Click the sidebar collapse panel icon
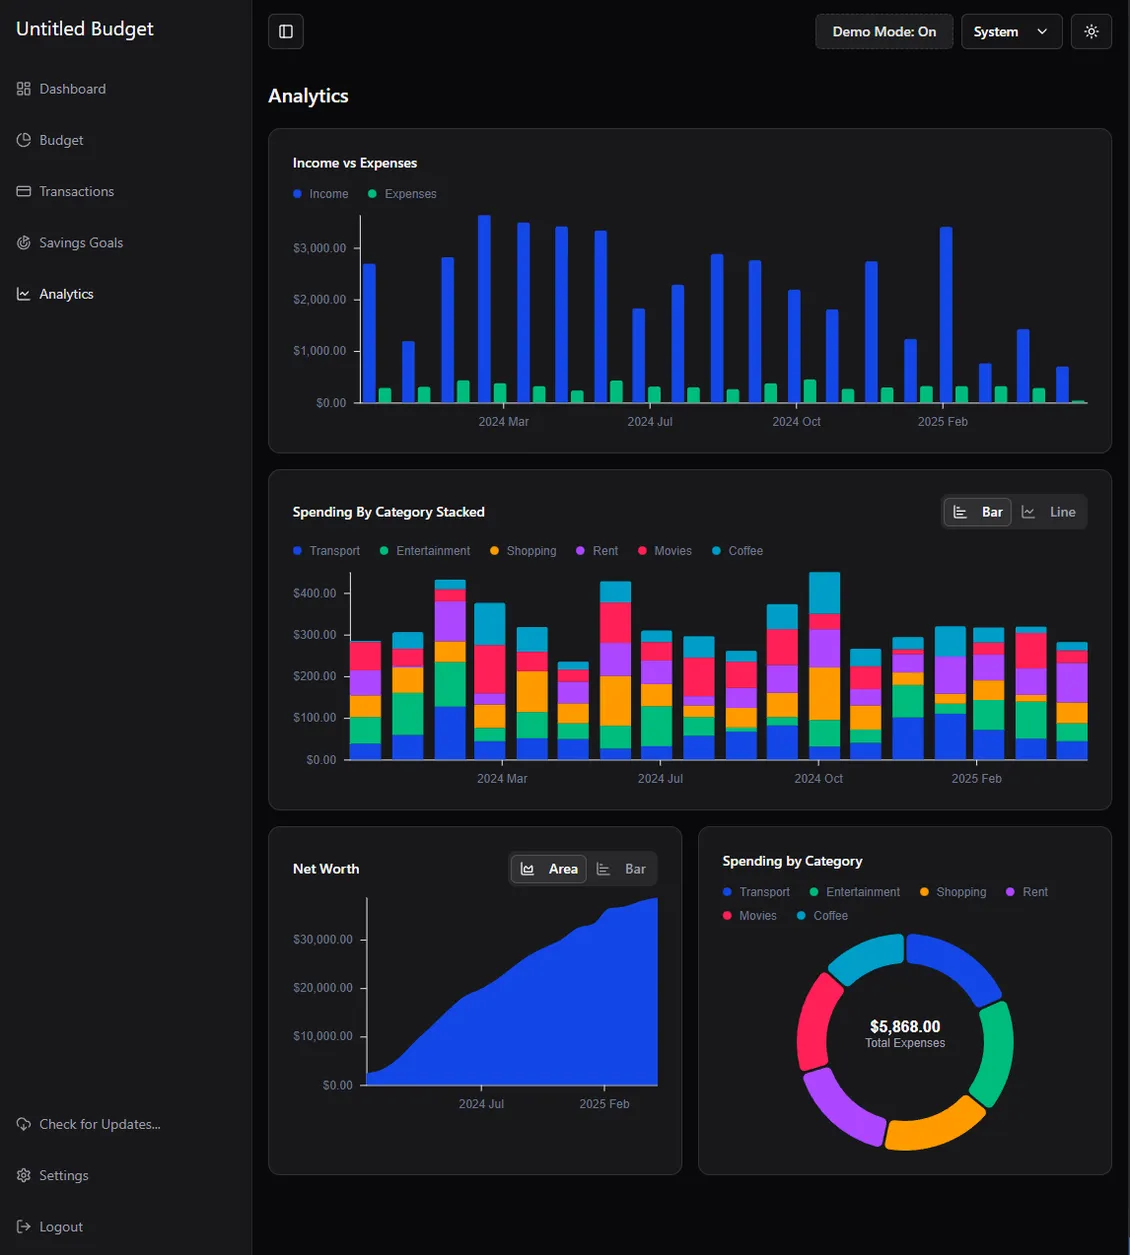 (x=286, y=32)
